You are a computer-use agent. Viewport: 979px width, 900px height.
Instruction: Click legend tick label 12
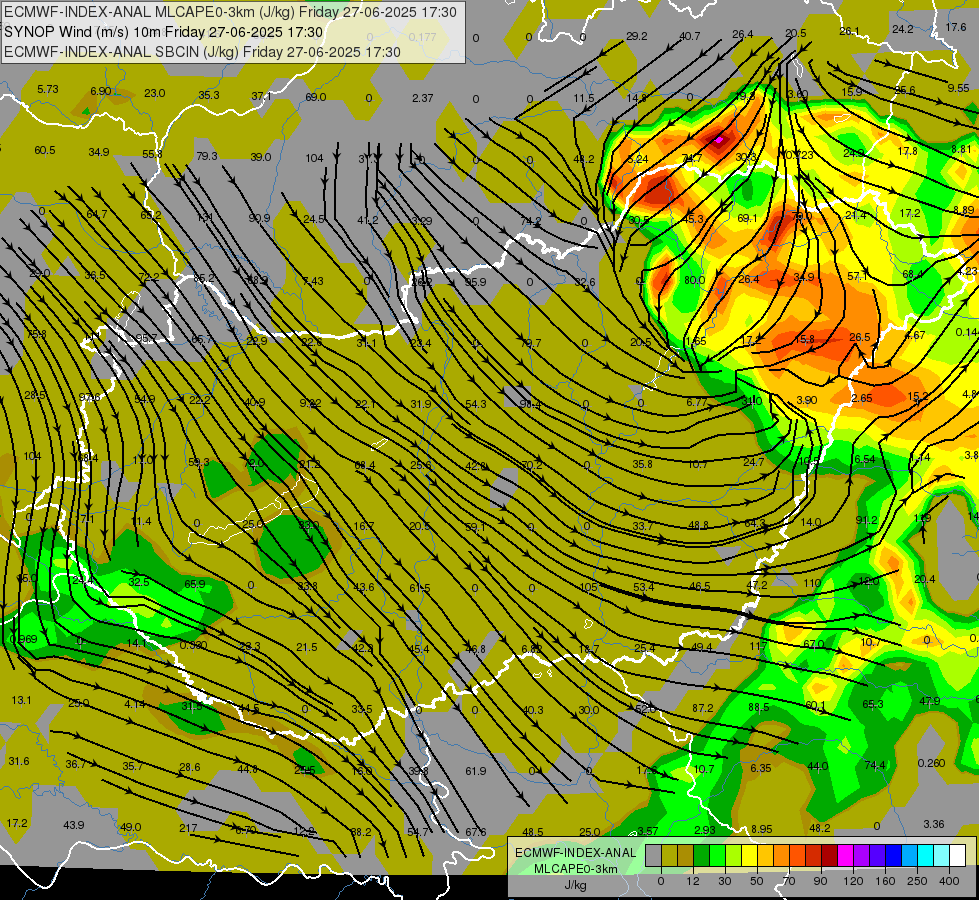tap(692, 881)
